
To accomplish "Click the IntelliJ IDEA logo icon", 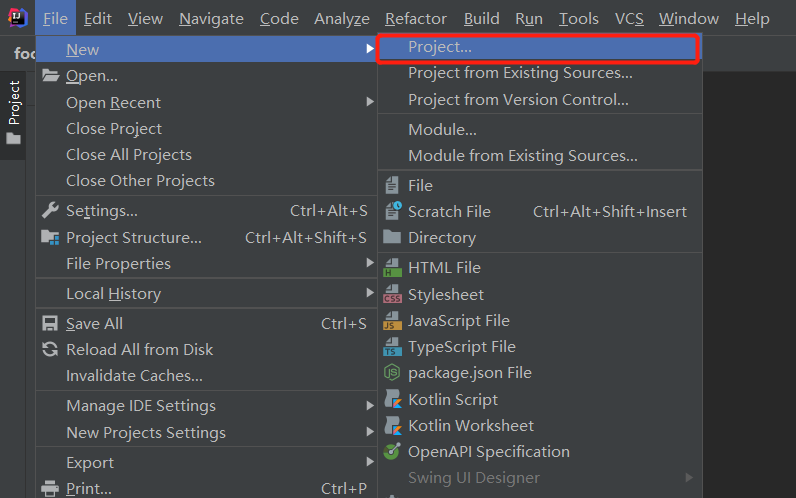I will pyautogui.click(x=17, y=18).
